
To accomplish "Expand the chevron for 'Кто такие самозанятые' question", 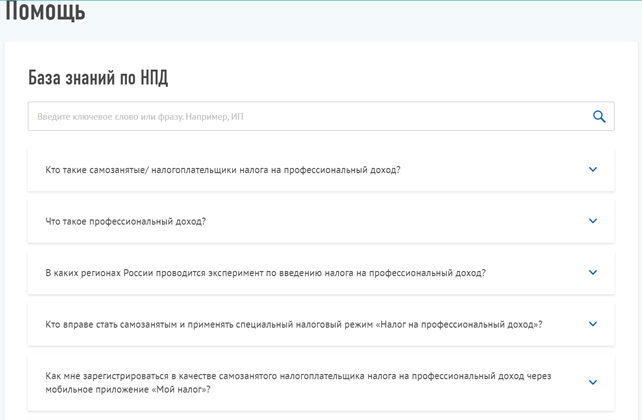I will point(593,169).
